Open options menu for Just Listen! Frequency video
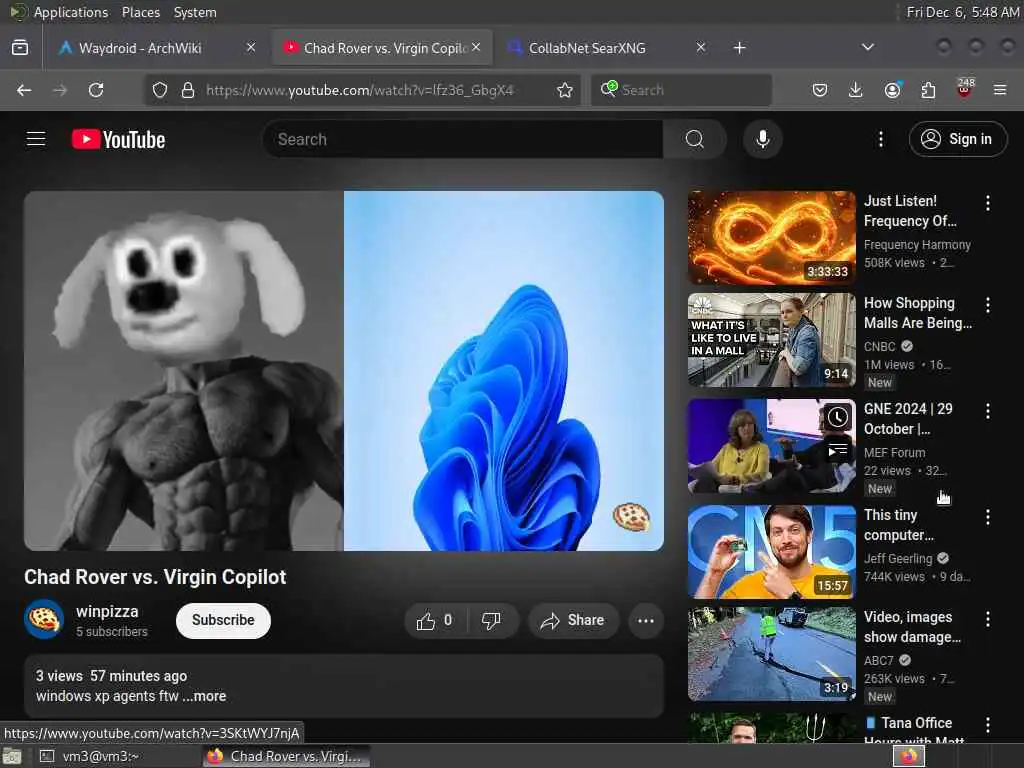Image resolution: width=1024 pixels, height=768 pixels. tap(987, 203)
